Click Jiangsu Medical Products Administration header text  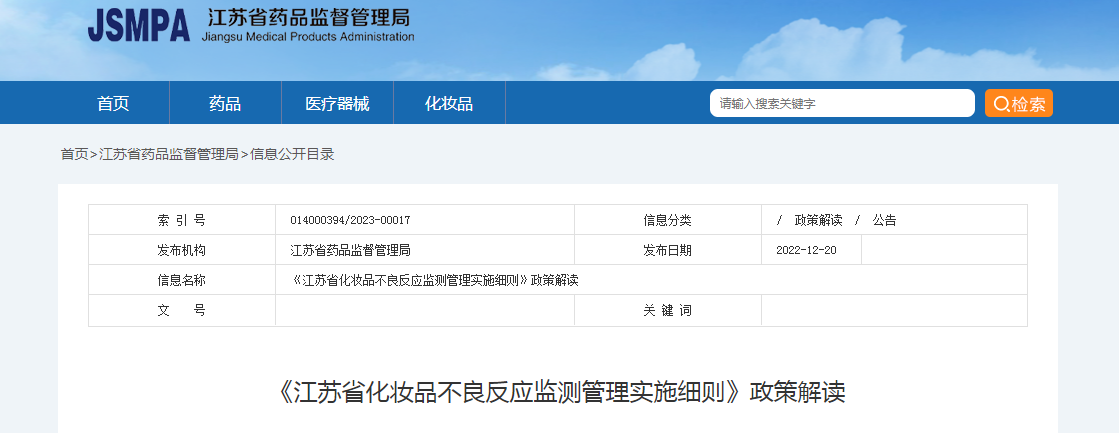308,37
